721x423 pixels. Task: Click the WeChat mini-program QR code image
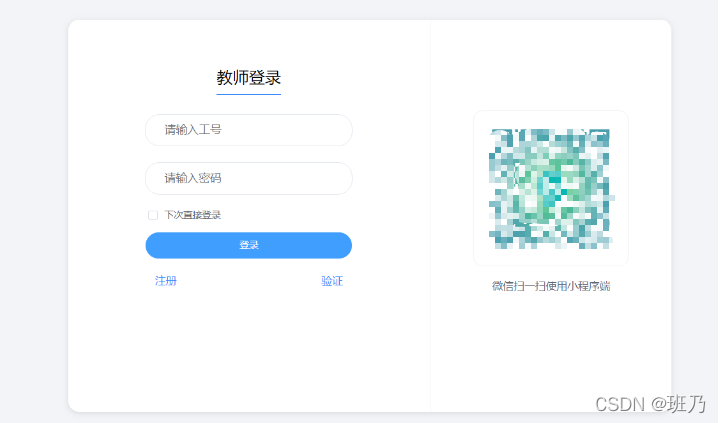click(551, 189)
